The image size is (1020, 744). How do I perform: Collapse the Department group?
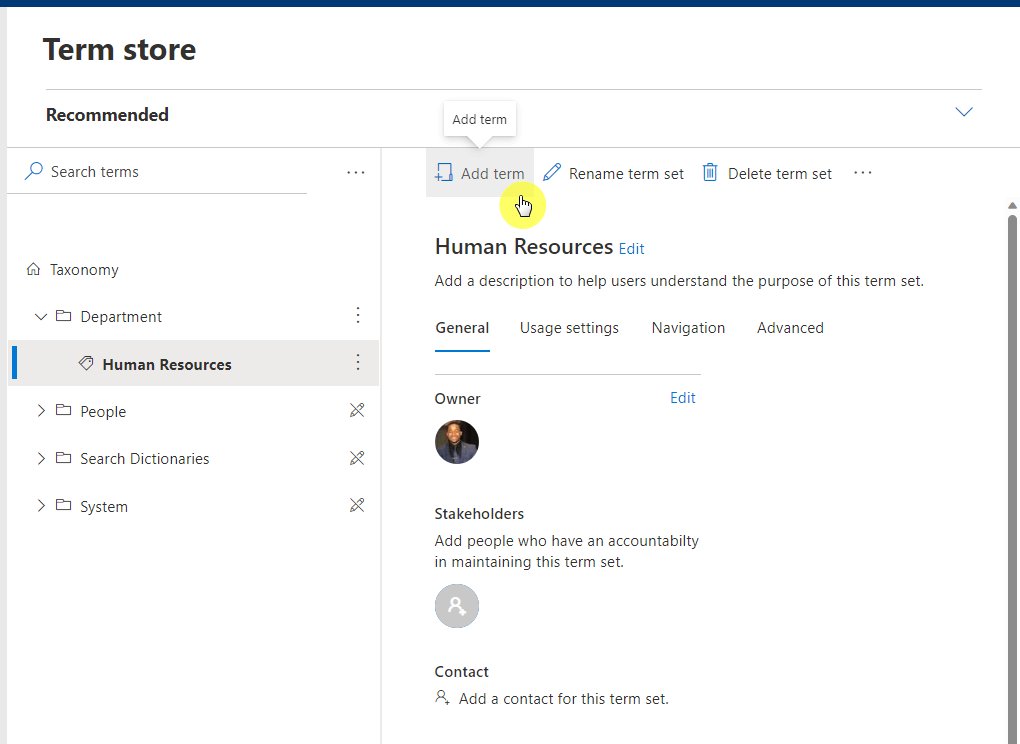[x=41, y=317]
